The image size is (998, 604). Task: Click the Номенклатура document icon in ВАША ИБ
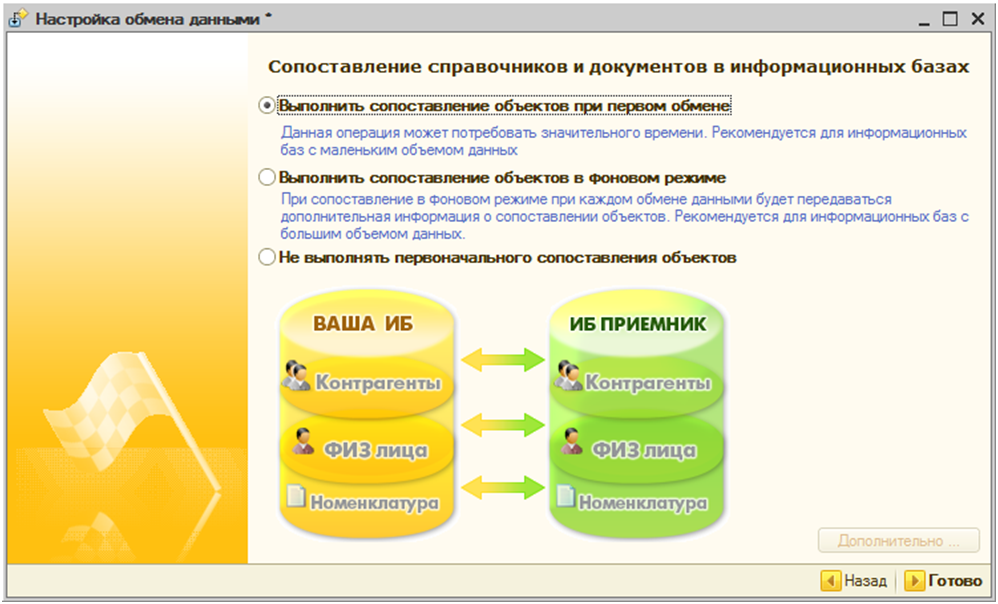(295, 497)
